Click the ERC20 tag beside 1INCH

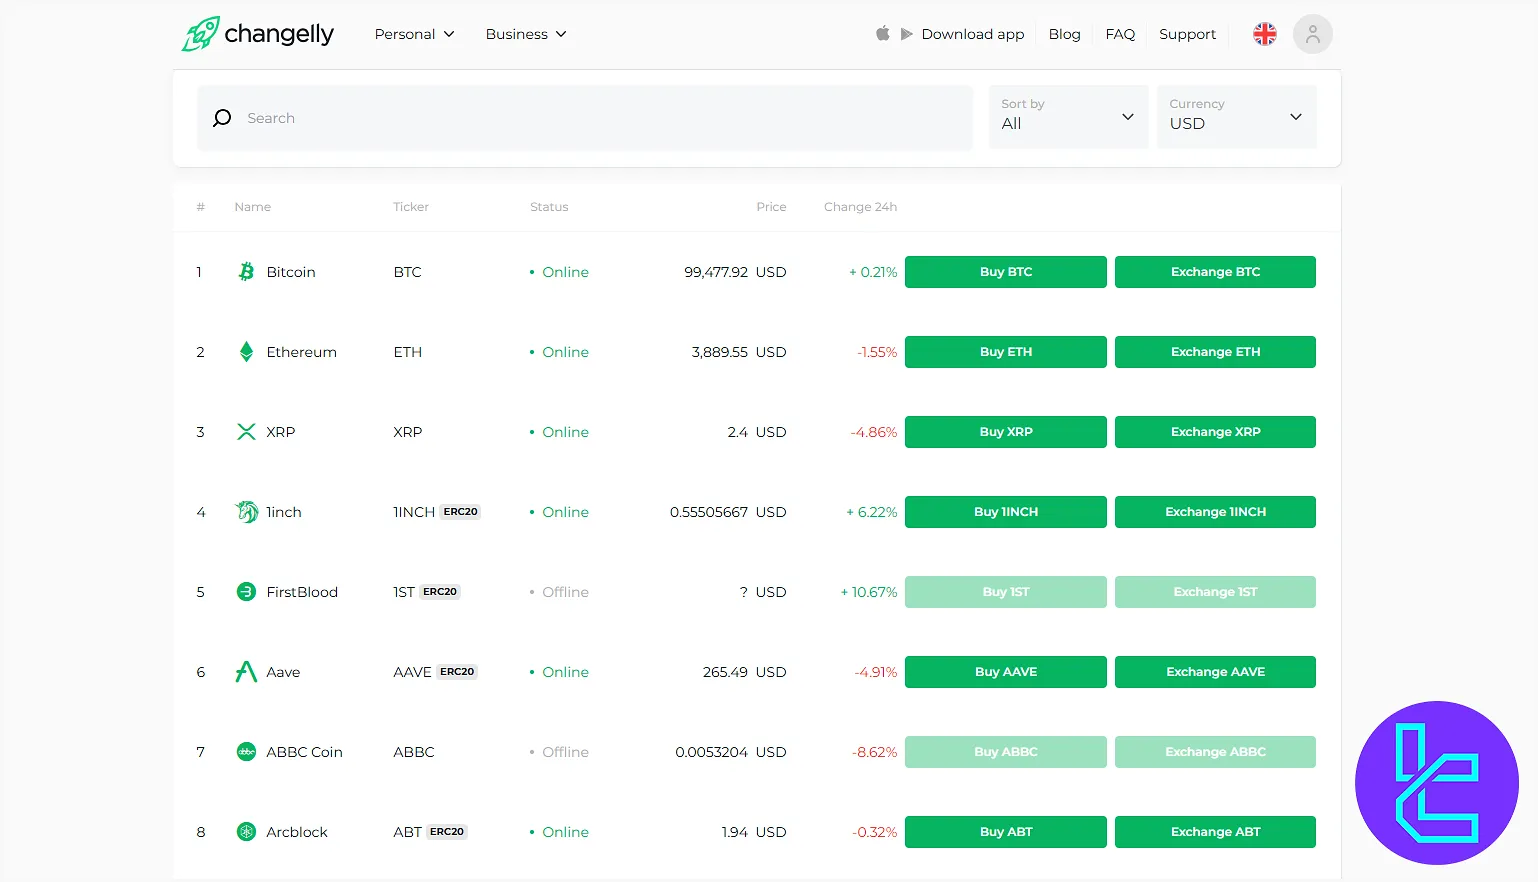click(x=461, y=512)
